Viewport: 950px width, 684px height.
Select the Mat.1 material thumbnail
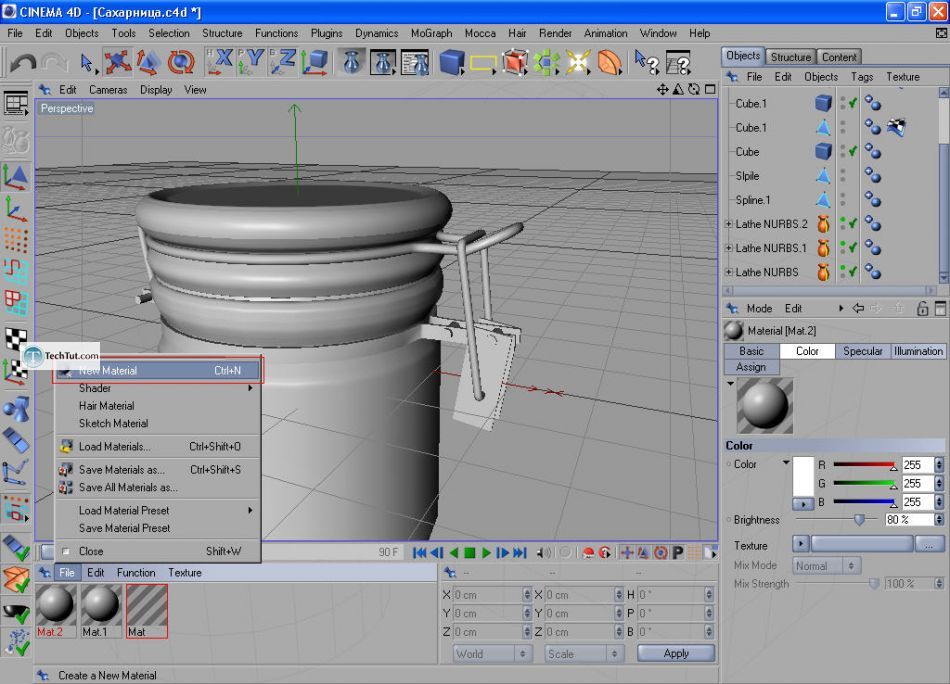coord(101,611)
